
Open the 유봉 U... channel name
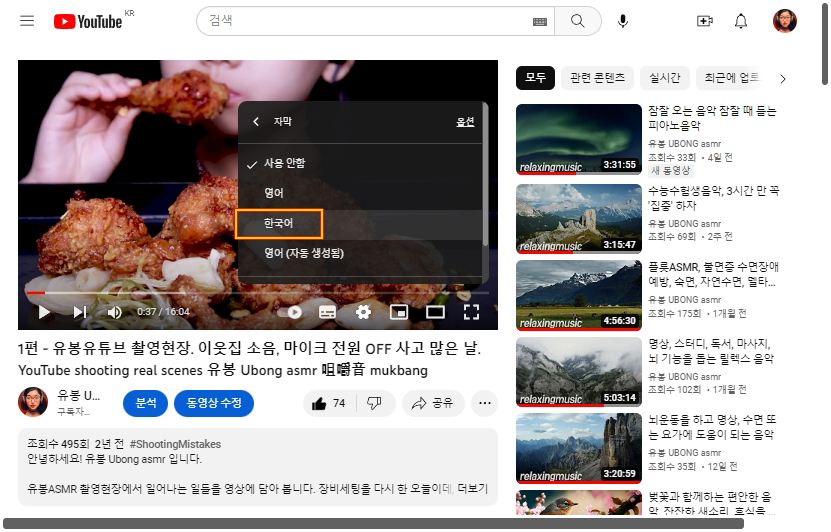(x=78, y=395)
